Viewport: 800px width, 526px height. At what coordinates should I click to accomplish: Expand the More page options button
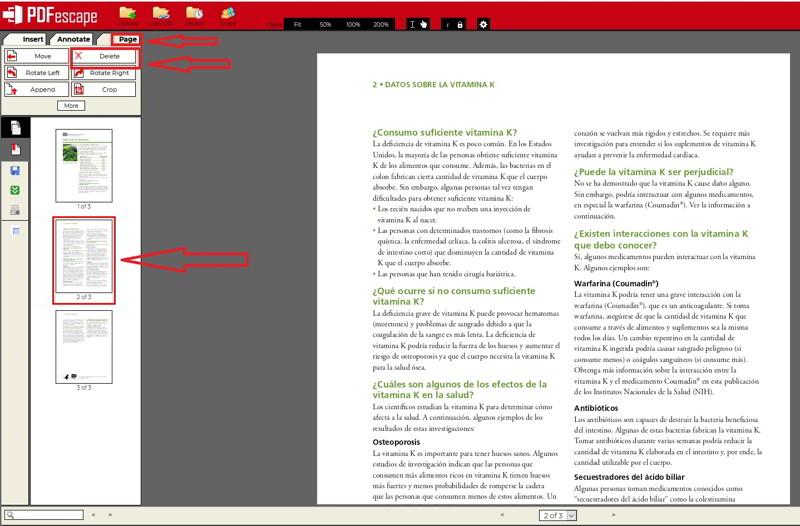(70, 105)
